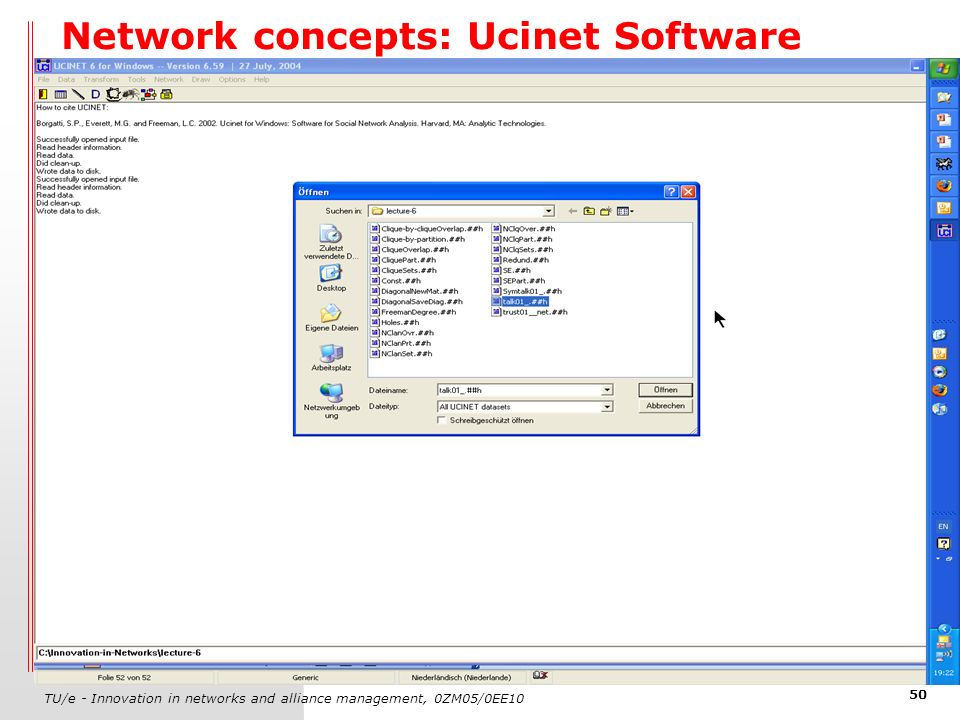Click the EN language bar indicator

pos(943,527)
